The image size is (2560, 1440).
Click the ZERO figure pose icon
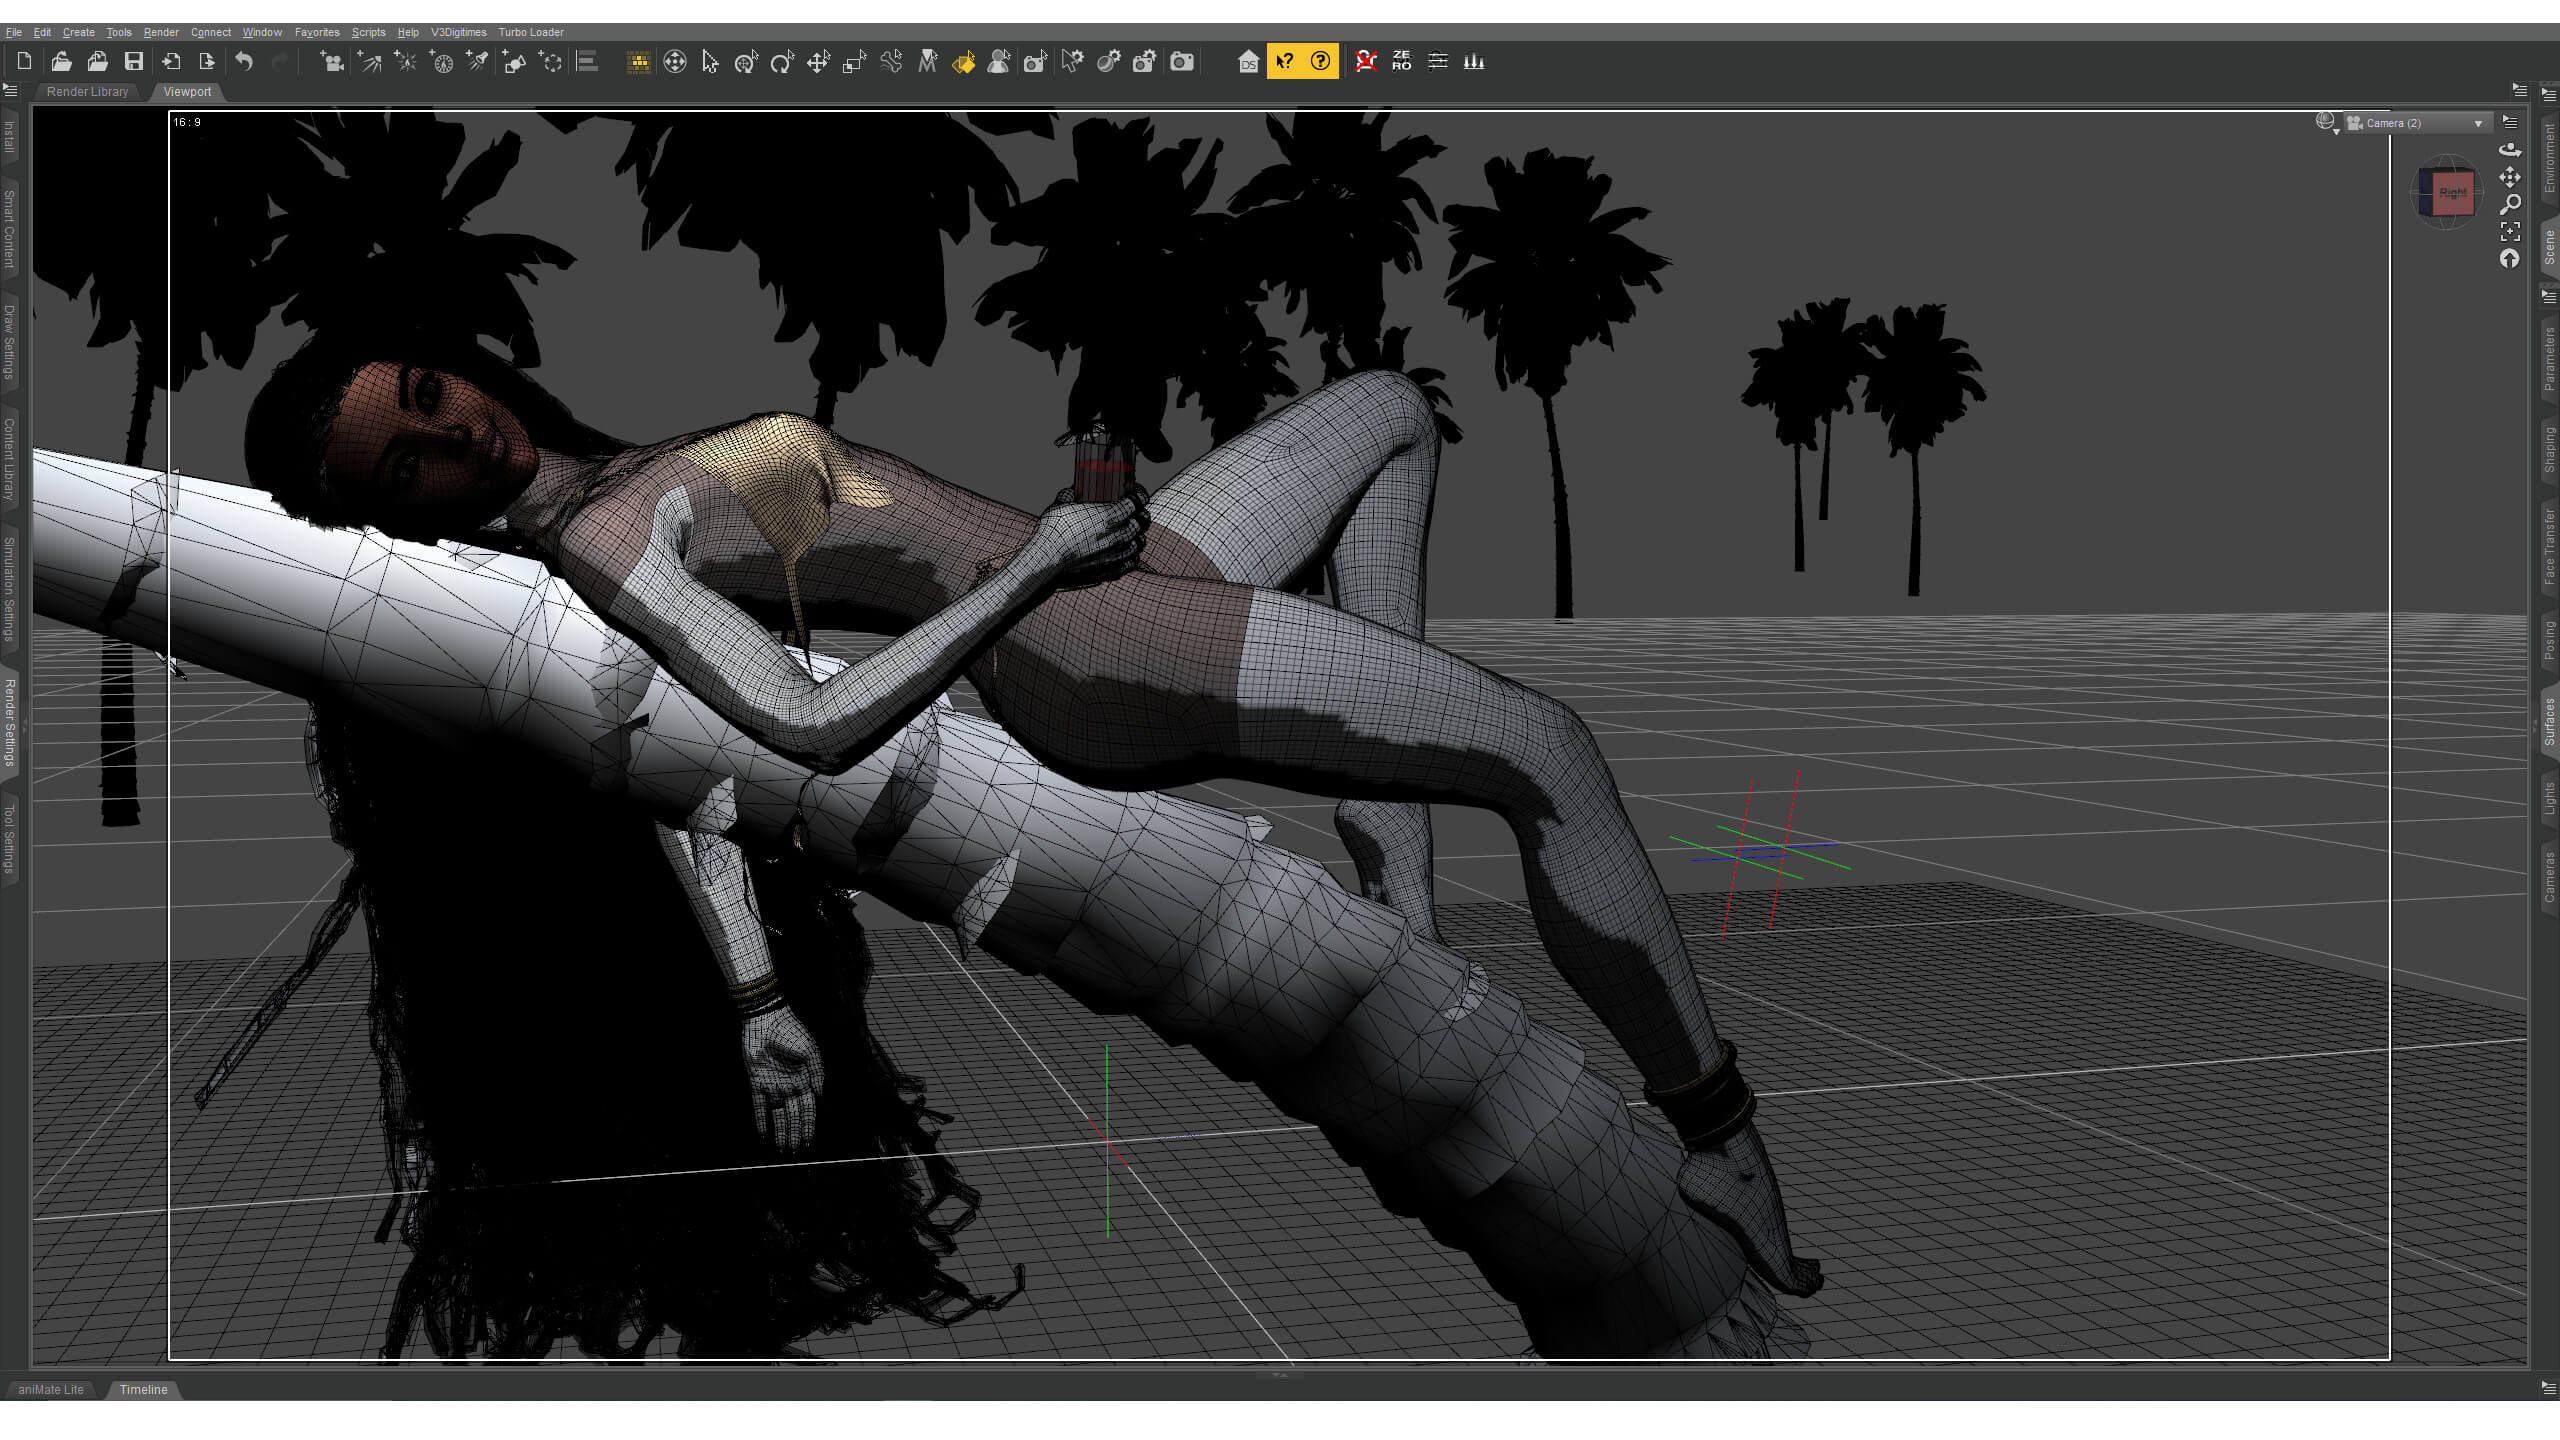click(1402, 62)
